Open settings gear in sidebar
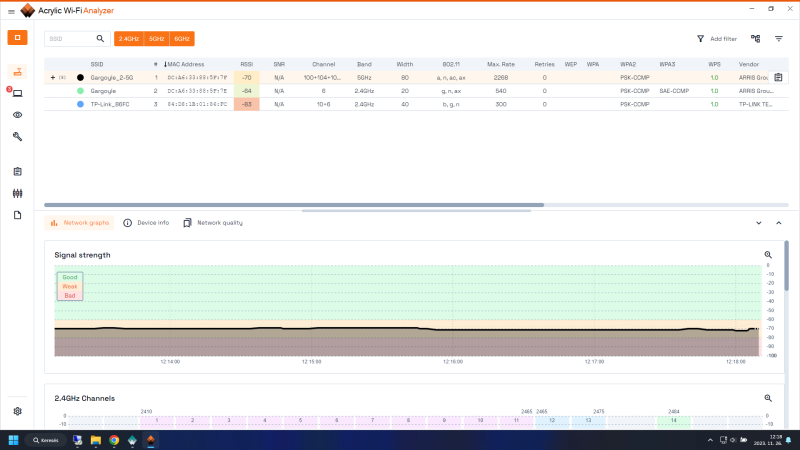Screen dimensions: 800x450 [x=17, y=411]
